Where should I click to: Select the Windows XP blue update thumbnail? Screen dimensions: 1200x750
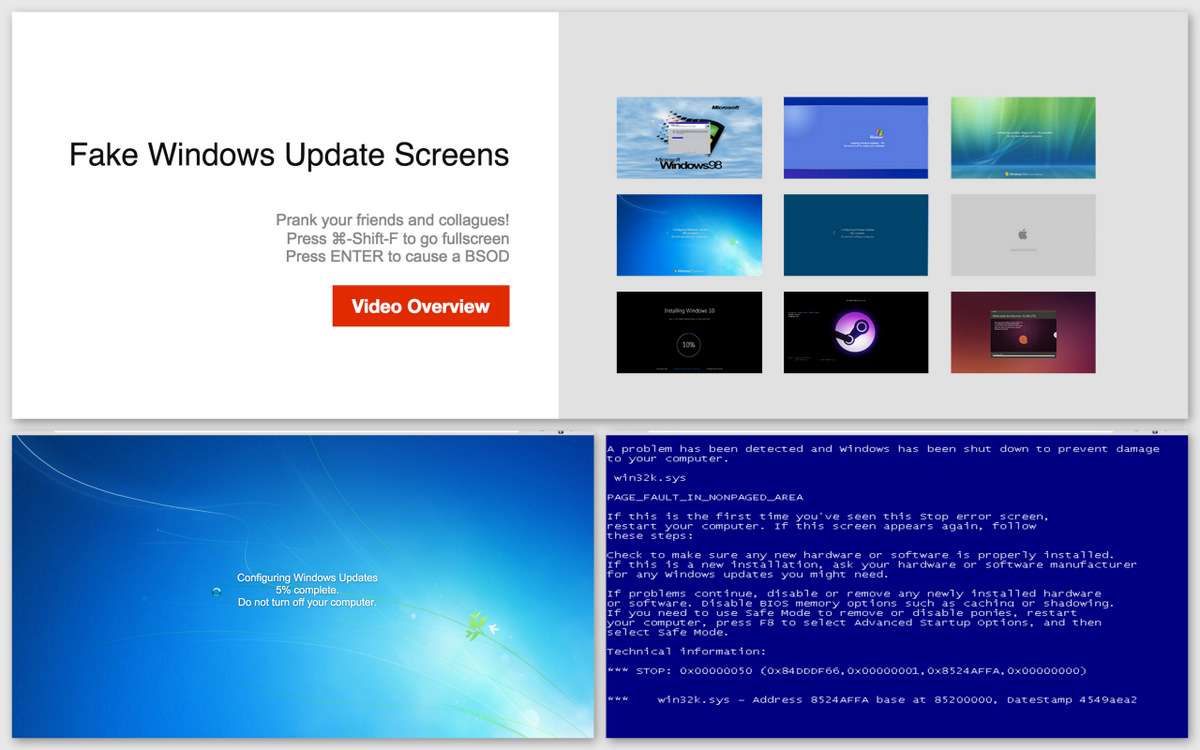click(856, 138)
